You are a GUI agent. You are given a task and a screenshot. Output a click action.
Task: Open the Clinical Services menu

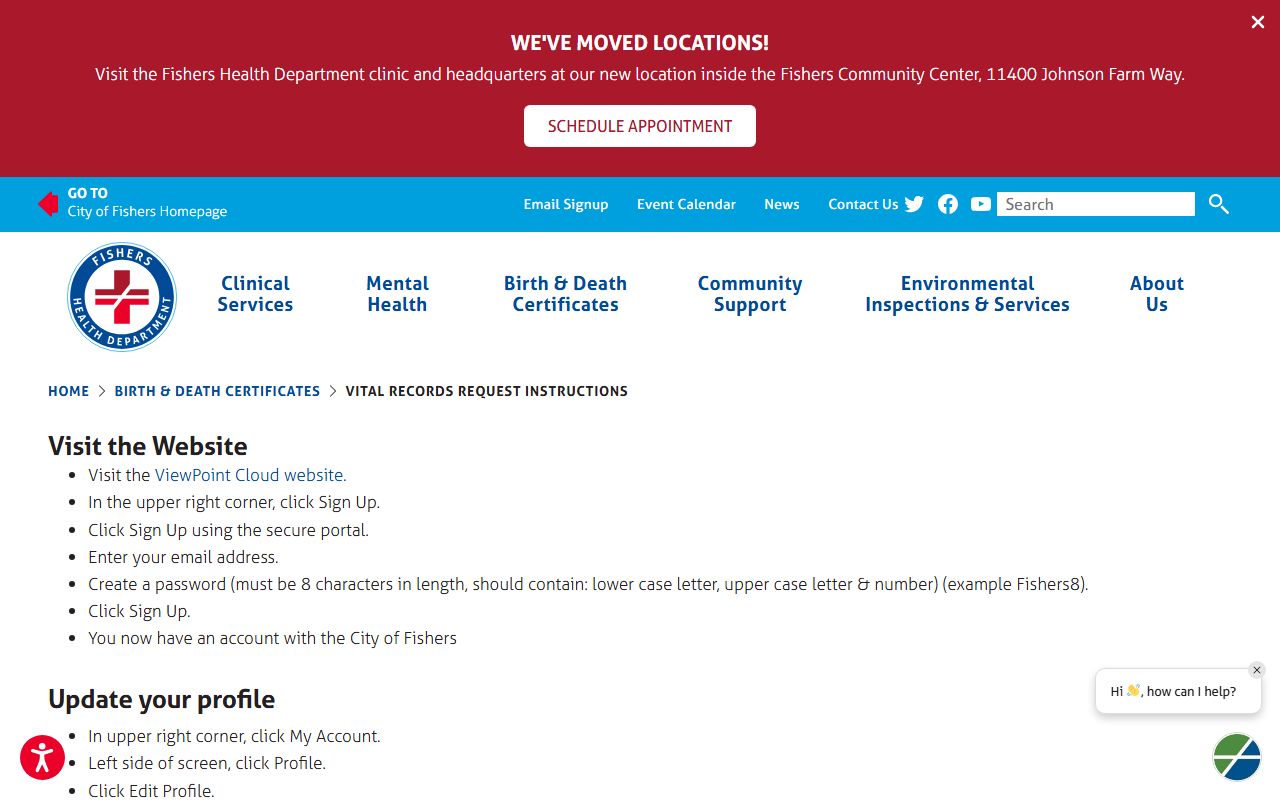click(255, 294)
